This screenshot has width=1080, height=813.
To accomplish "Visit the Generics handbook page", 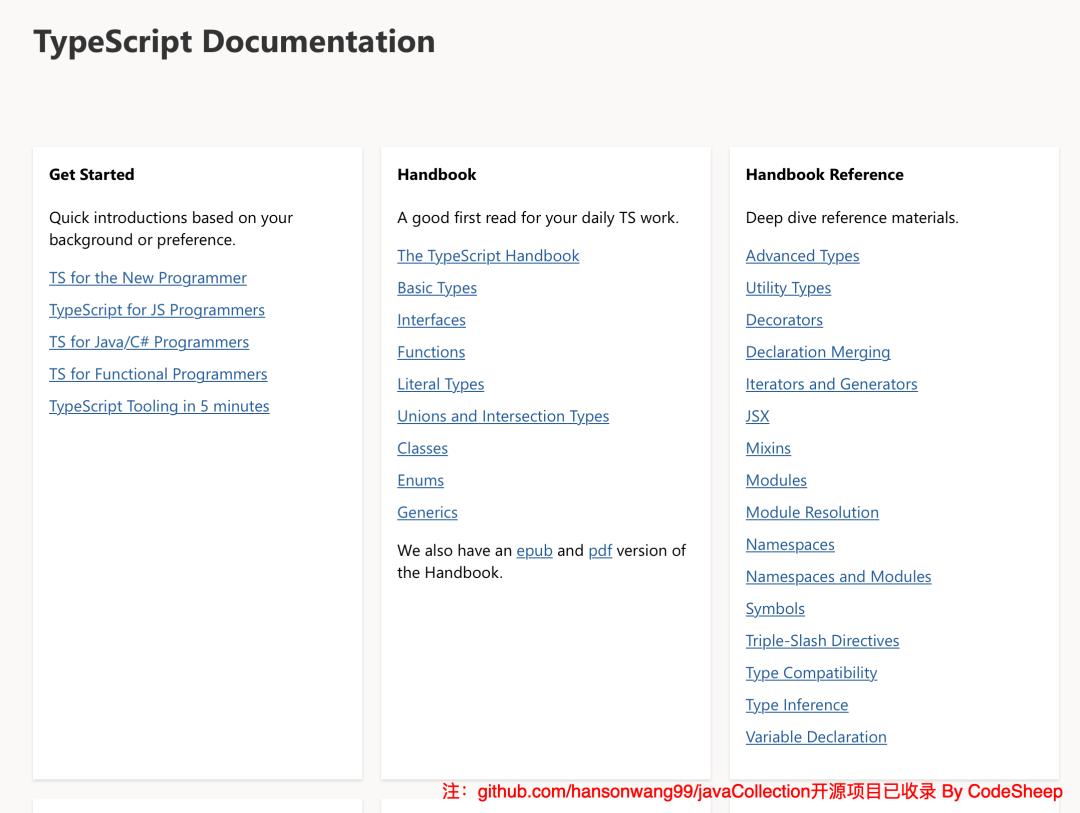I will point(427,512).
